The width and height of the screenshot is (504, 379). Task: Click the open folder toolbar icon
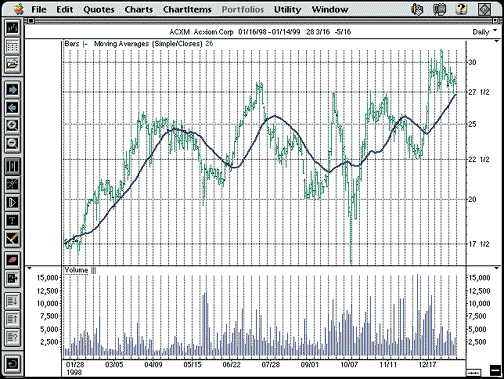tap(12, 64)
